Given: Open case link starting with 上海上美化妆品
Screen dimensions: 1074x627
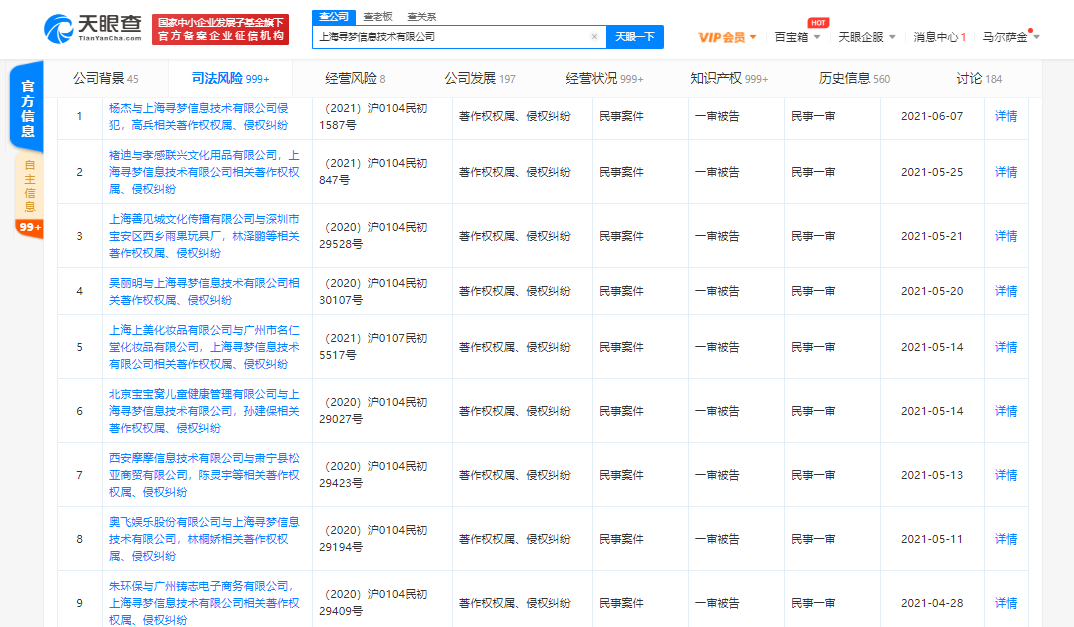Looking at the screenshot, I should (x=204, y=347).
